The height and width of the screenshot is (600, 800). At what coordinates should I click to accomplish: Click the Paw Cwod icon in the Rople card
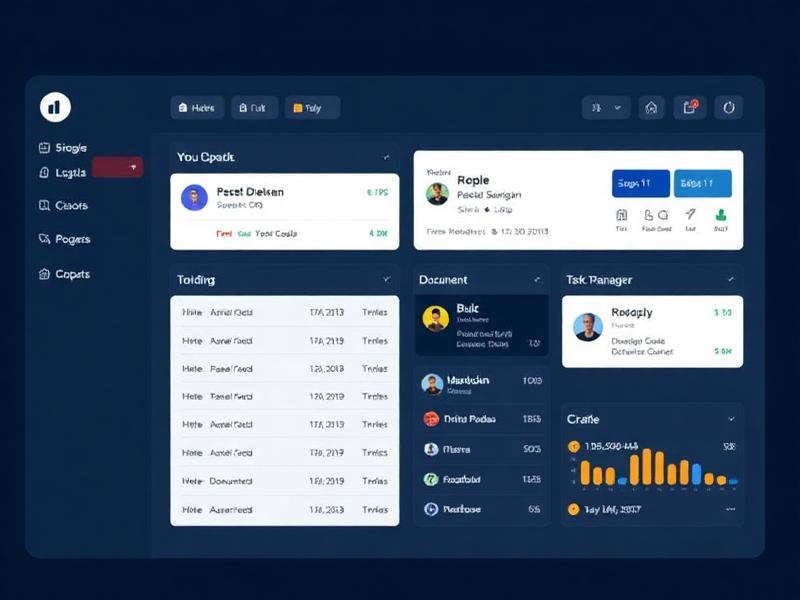[x=656, y=215]
